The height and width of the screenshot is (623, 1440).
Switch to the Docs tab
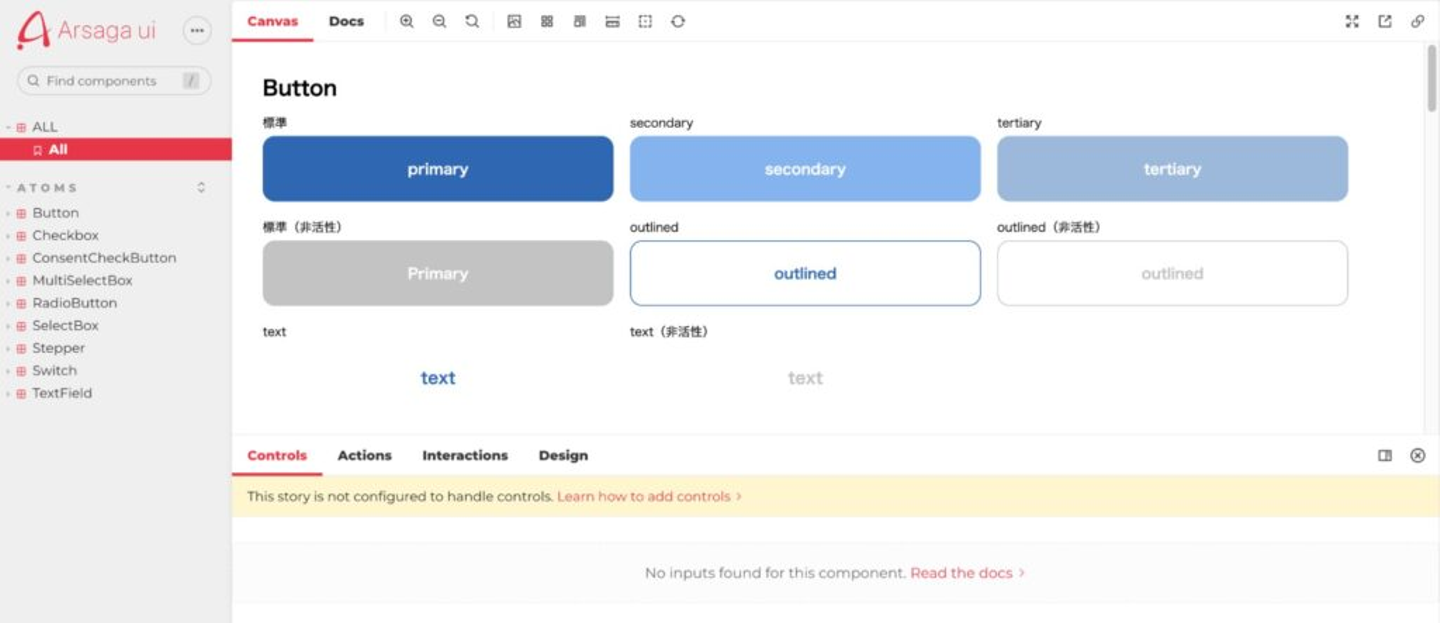tap(346, 21)
